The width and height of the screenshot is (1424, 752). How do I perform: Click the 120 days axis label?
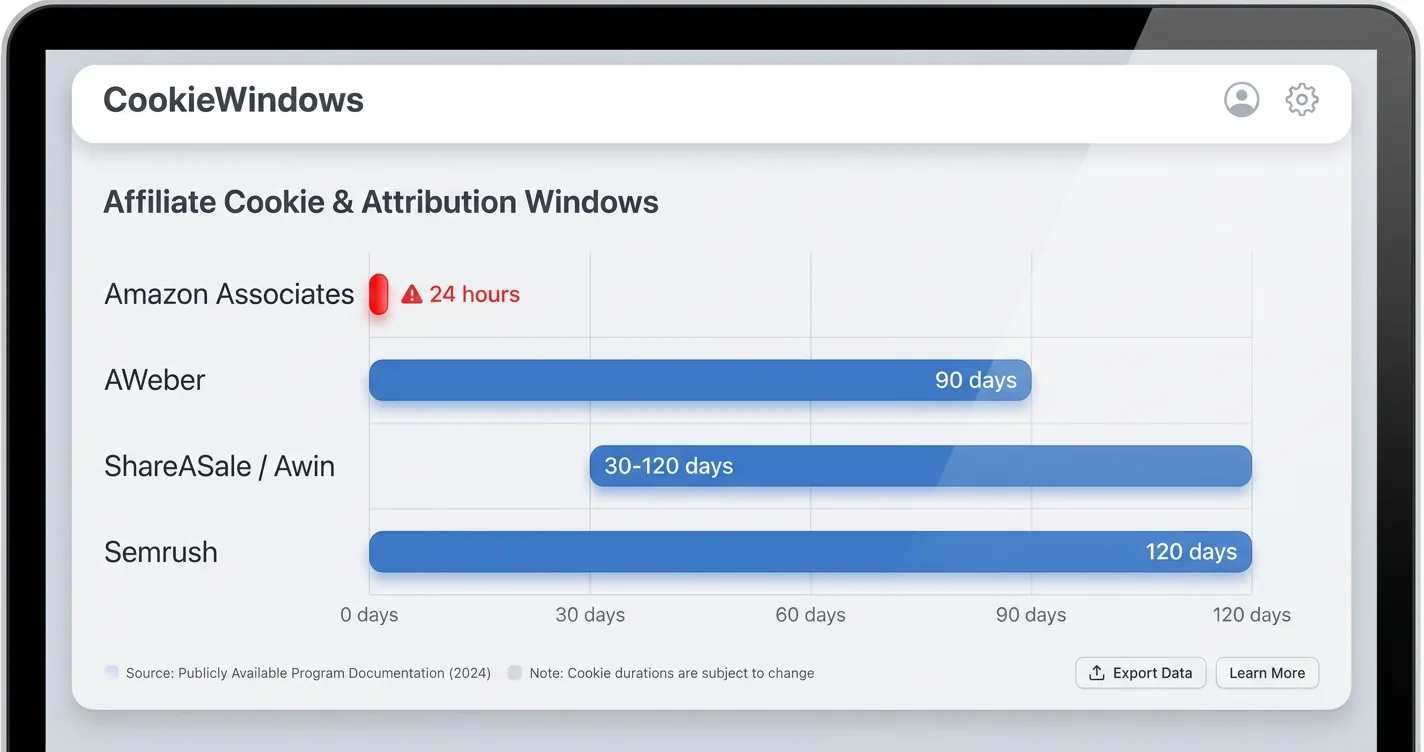1252,615
